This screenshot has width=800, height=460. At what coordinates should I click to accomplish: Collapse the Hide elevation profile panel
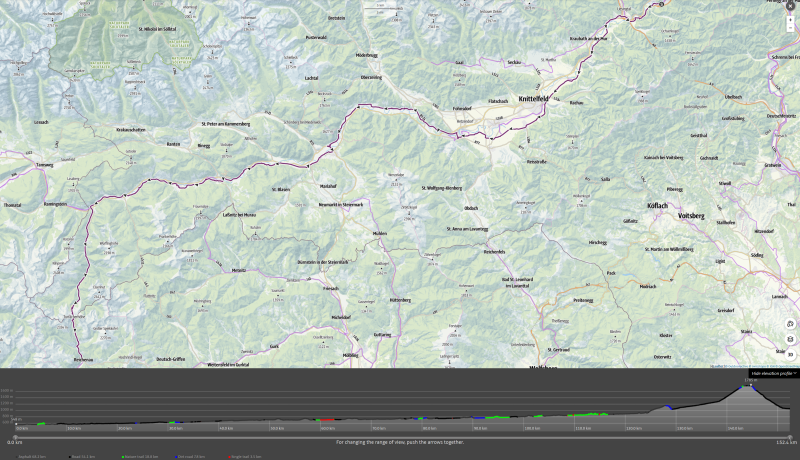[x=773, y=373]
